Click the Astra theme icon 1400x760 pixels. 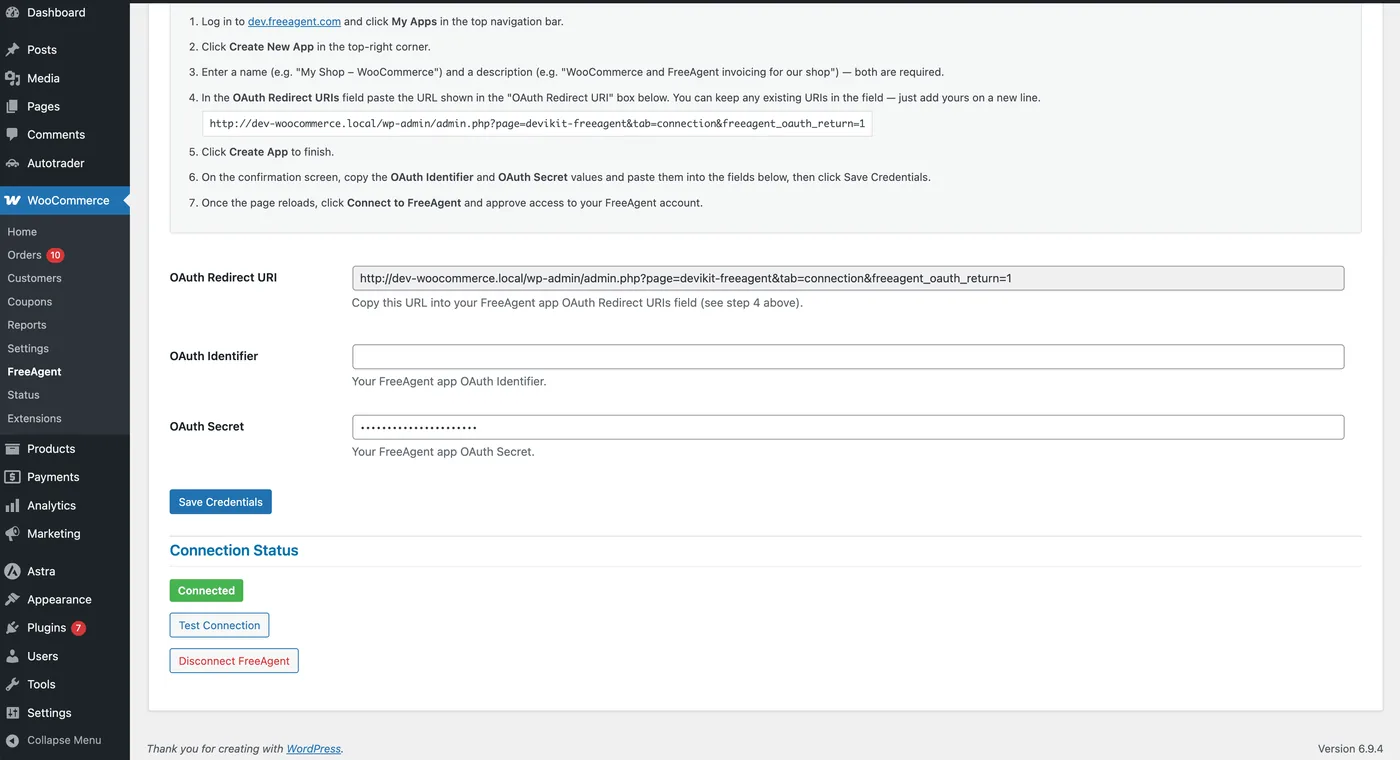12,572
